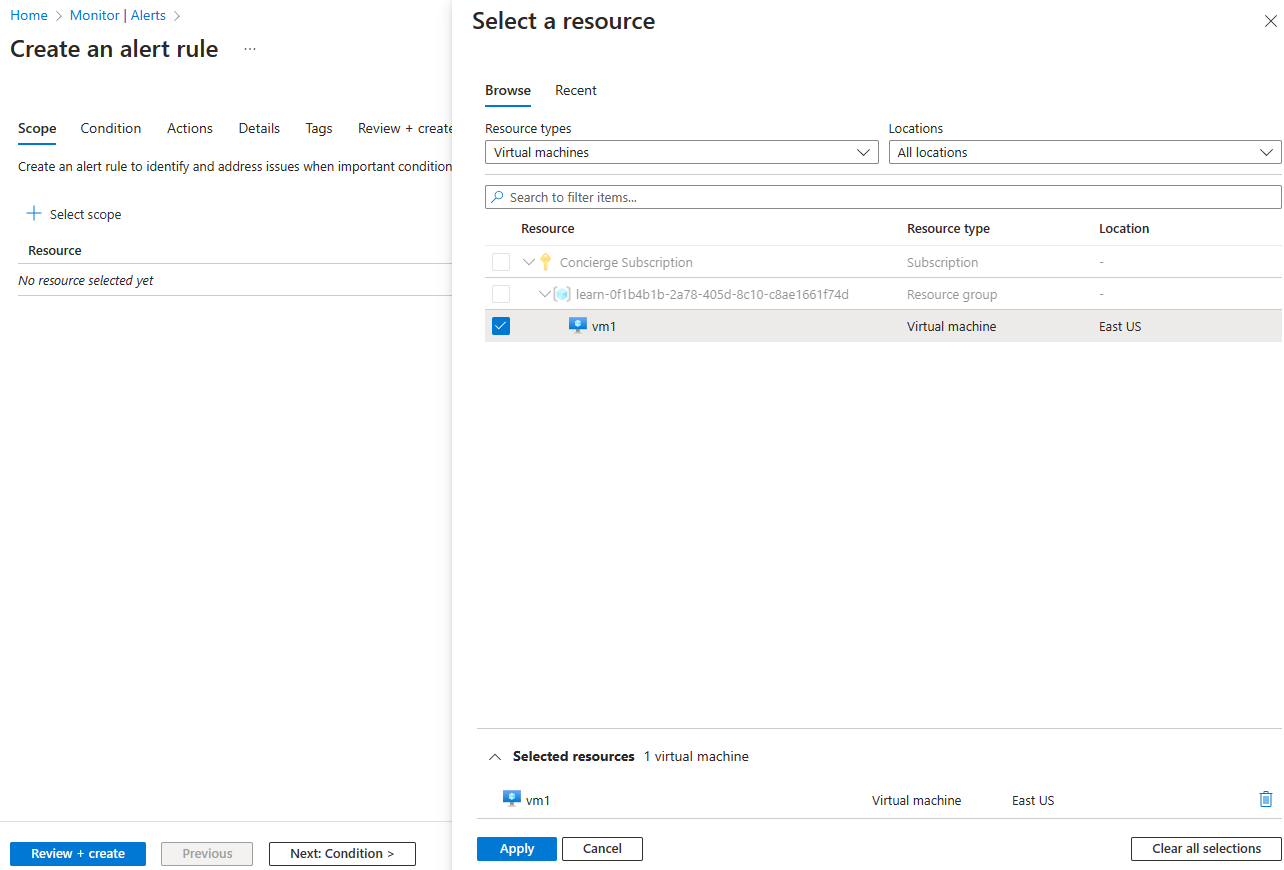Screen dimensions: 1284x870
Task: Open the ellipsis menu next to Create an alert rule
Action: coord(250,49)
